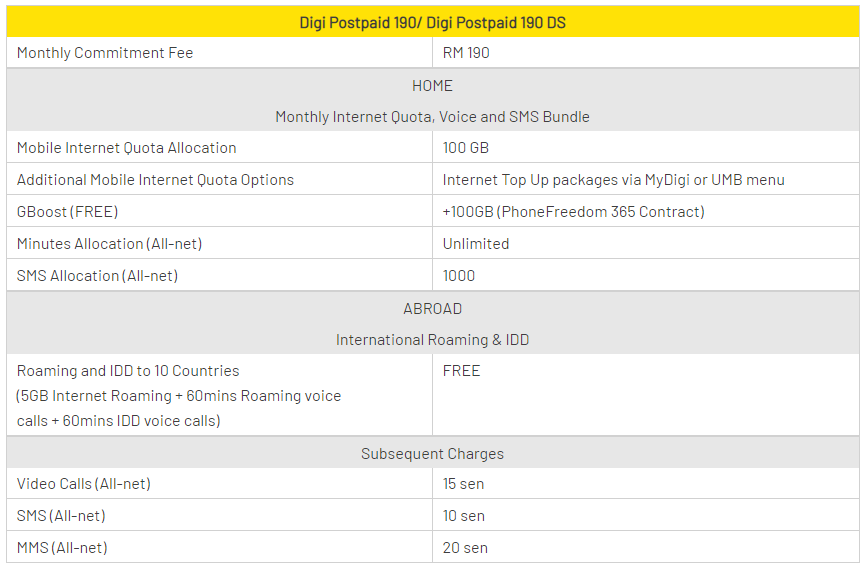Viewport: 862px width, 565px height.
Task: Click the Digi Postpaid 190 table header
Action: coord(432,22)
